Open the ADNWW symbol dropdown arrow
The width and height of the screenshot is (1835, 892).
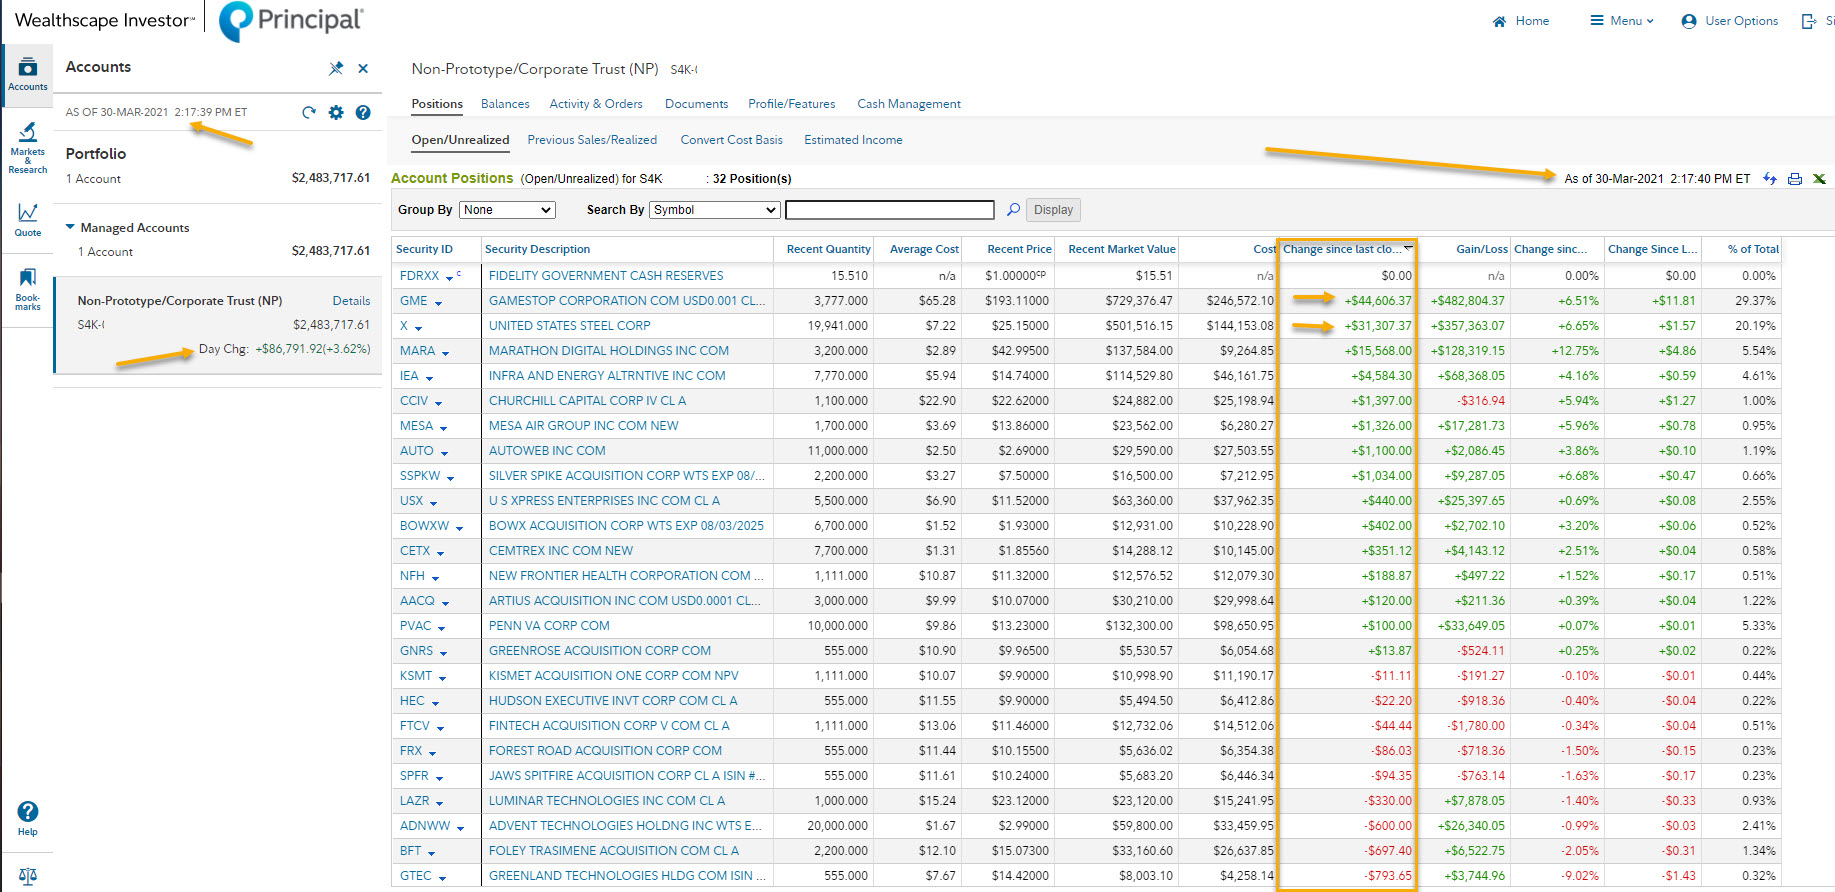(x=460, y=827)
